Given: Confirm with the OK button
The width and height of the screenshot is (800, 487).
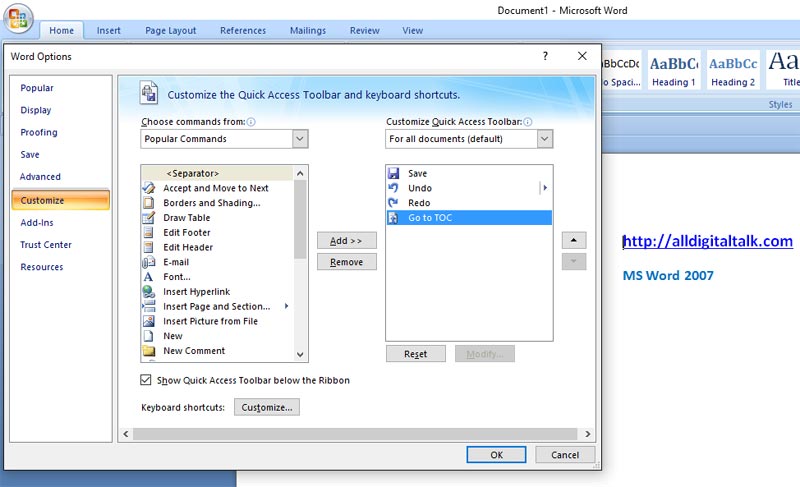Looking at the screenshot, I should coord(496,455).
